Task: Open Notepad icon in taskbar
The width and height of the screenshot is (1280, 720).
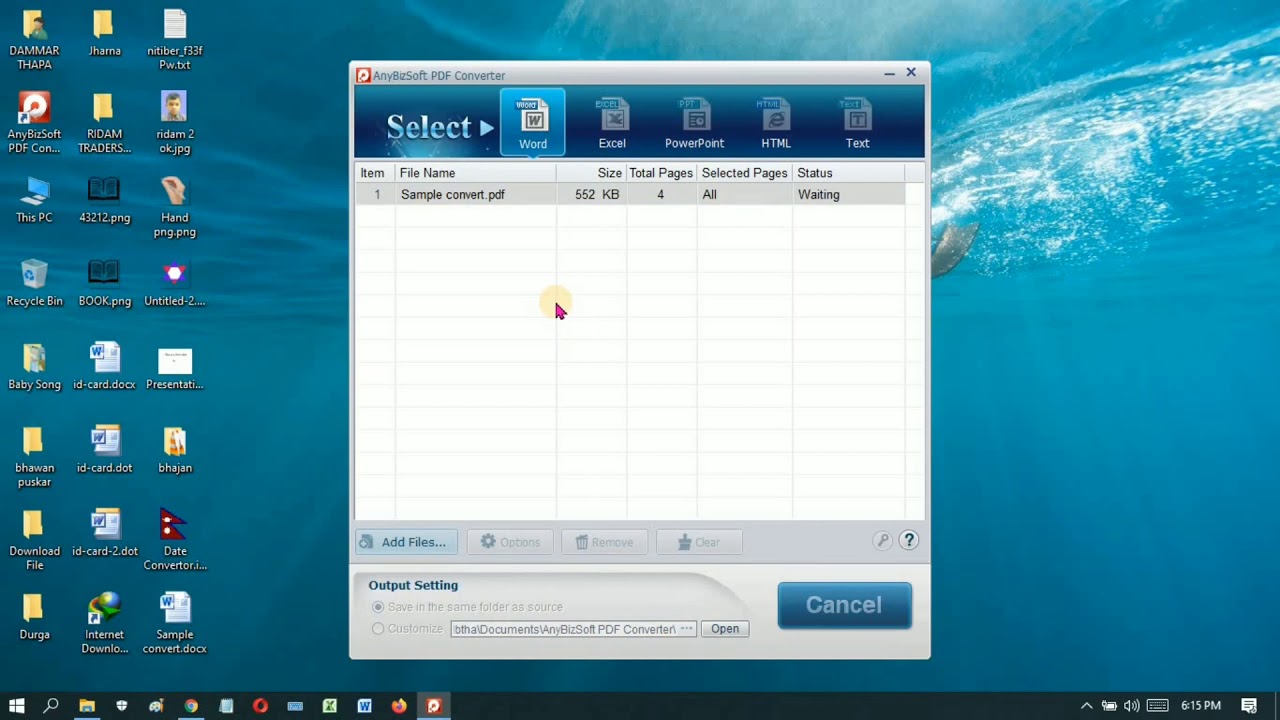Action: pyautogui.click(x=226, y=706)
